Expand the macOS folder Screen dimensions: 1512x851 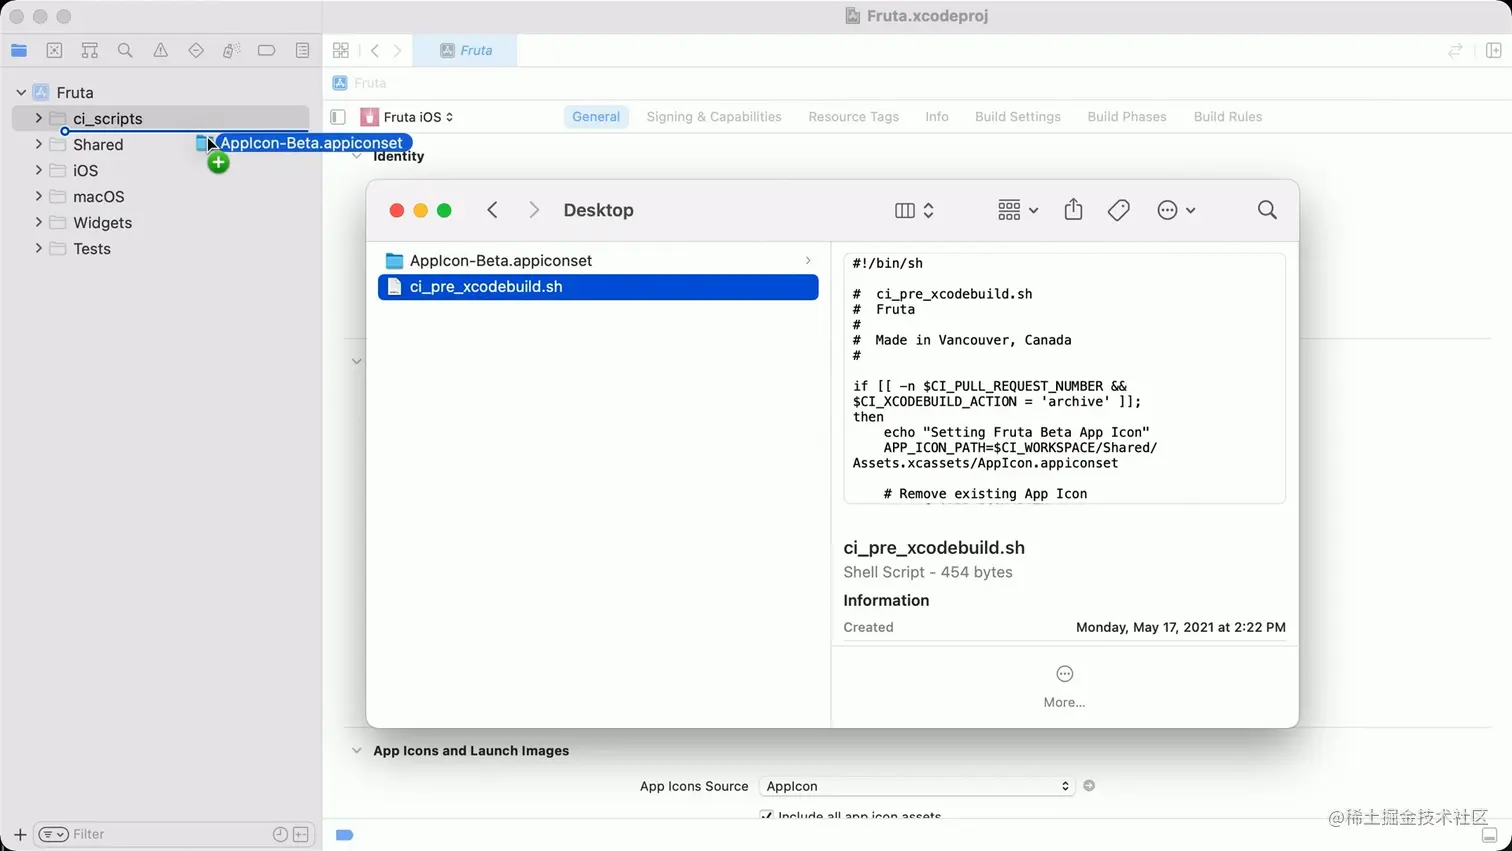point(39,196)
